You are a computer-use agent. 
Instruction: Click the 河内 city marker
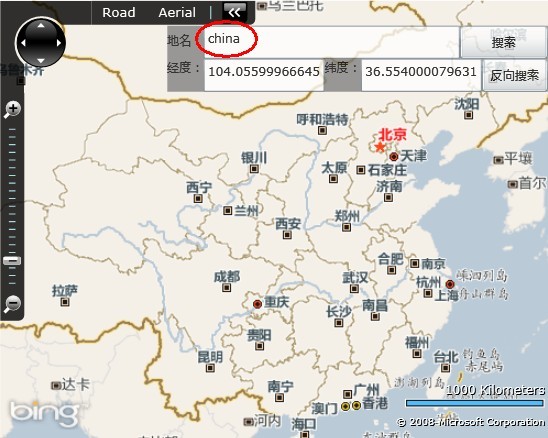click(248, 421)
